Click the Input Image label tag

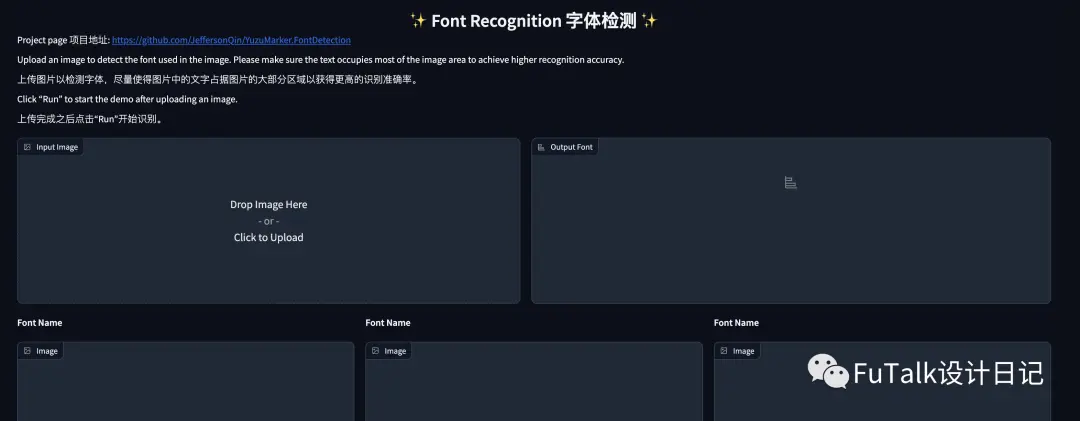coord(50,147)
